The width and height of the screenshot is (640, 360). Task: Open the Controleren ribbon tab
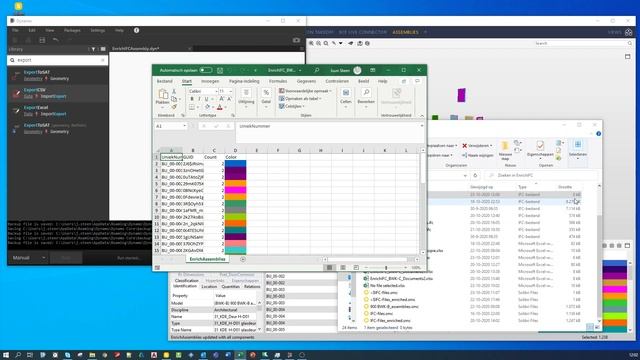pos(337,81)
